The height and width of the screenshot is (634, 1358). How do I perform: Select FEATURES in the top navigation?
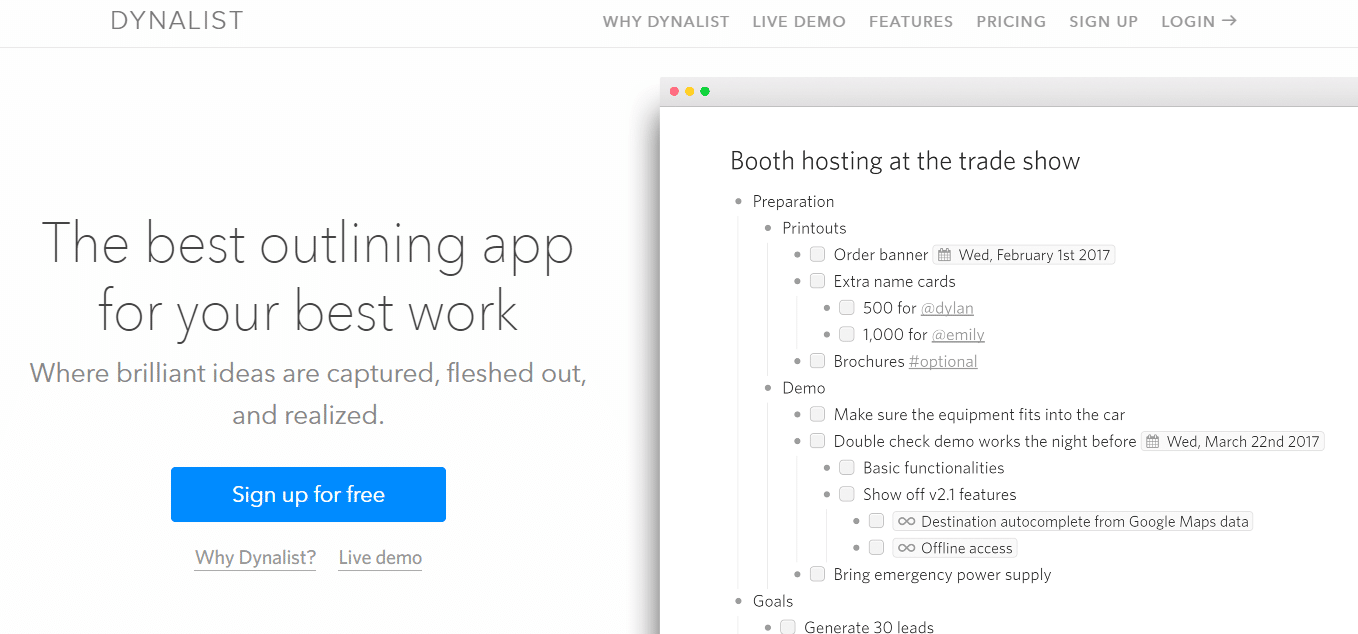[911, 20]
